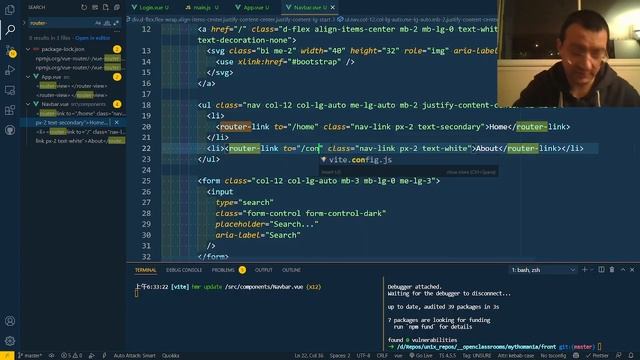The image size is (640, 360).
Task: Collapse App.vue search results
Action: [28, 77]
